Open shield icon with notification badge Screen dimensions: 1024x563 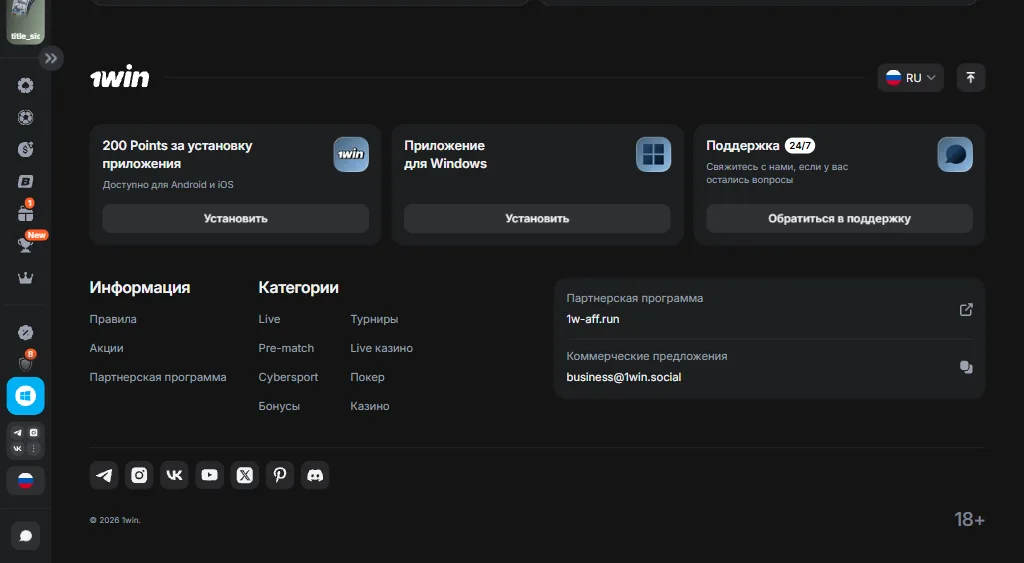point(25,363)
